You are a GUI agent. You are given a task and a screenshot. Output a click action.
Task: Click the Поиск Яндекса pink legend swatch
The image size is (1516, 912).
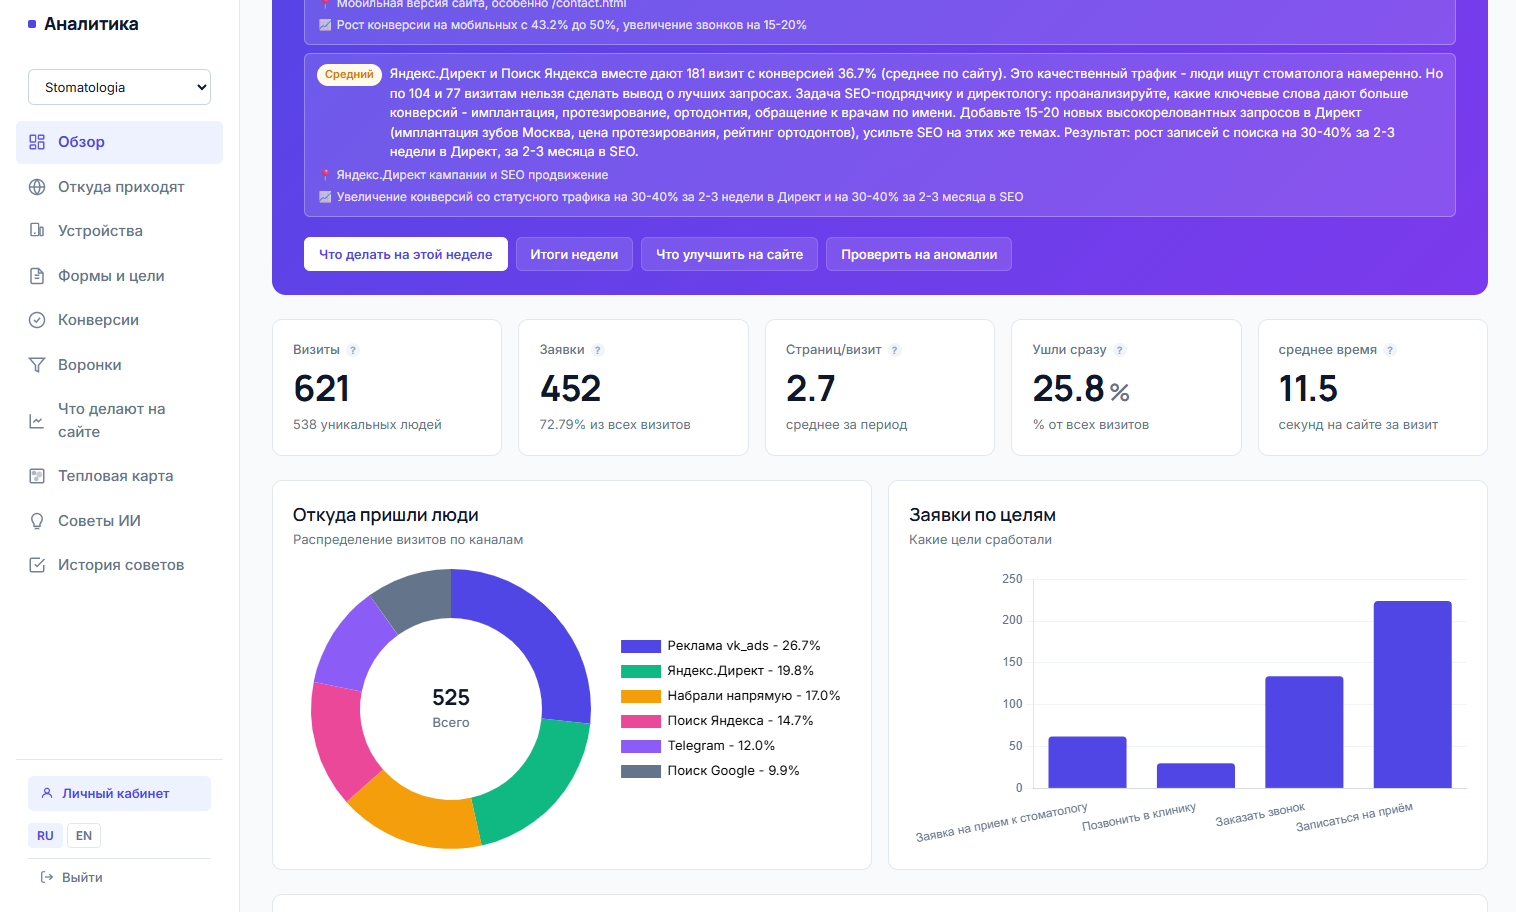(641, 721)
